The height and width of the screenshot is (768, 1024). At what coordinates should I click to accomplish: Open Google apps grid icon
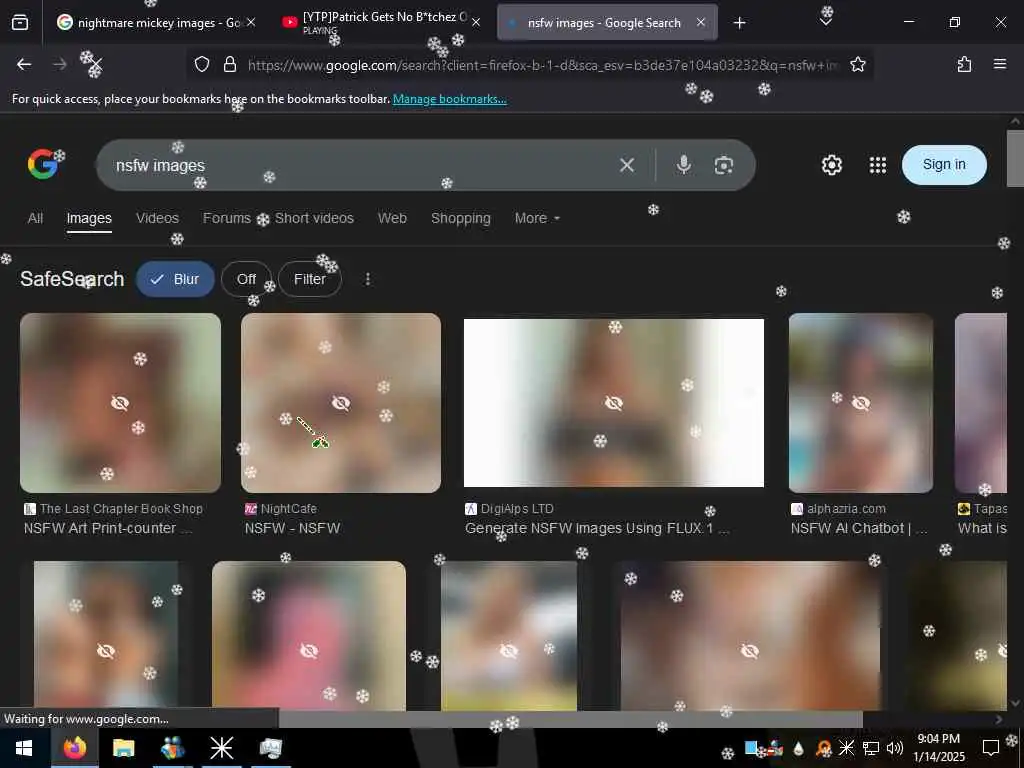click(878, 165)
